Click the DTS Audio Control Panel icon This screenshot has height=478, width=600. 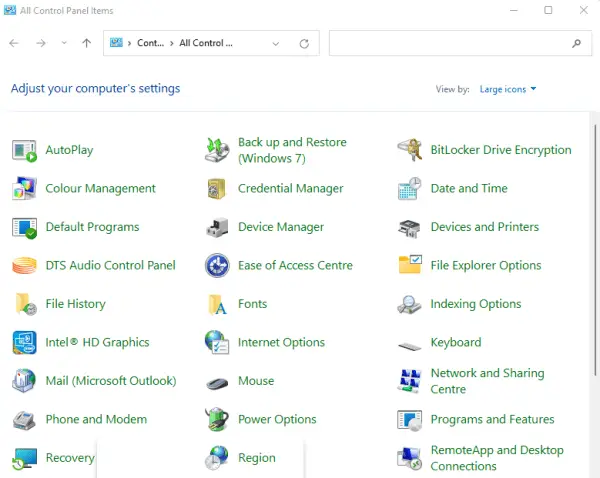(24, 265)
